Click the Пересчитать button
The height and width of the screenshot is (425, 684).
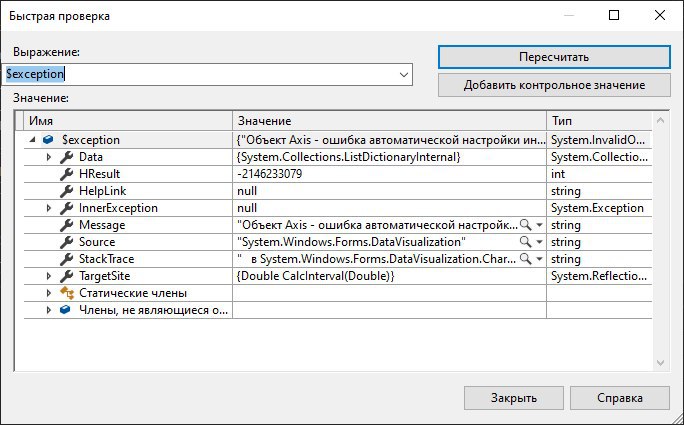(x=554, y=57)
